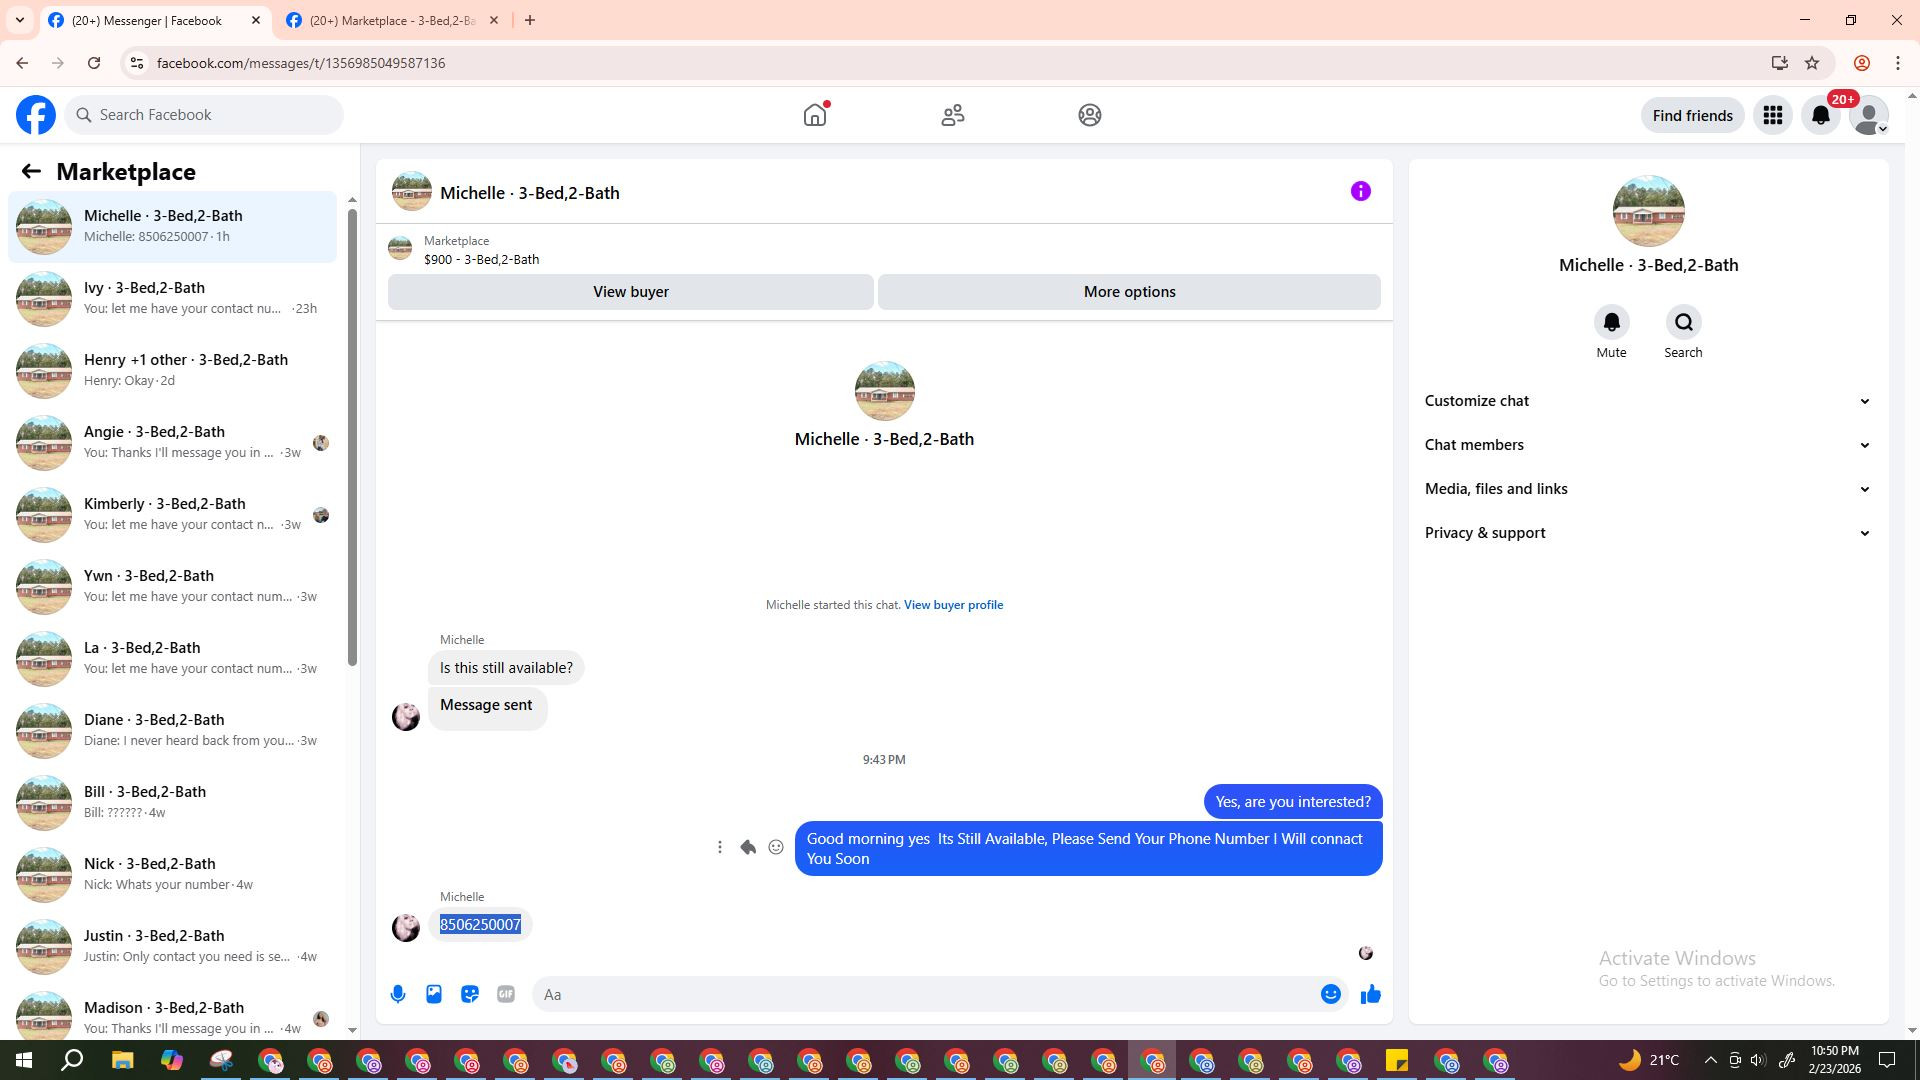Open the Facebook menu grid icon

(1772, 115)
